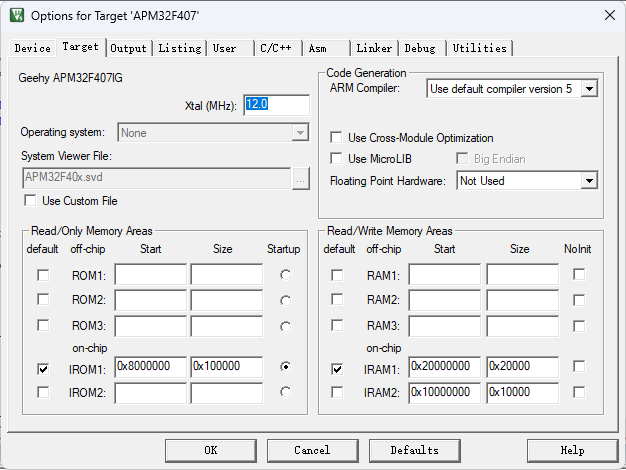The image size is (626, 470).
Task: Open the Utilities tab
Action: pos(479,48)
